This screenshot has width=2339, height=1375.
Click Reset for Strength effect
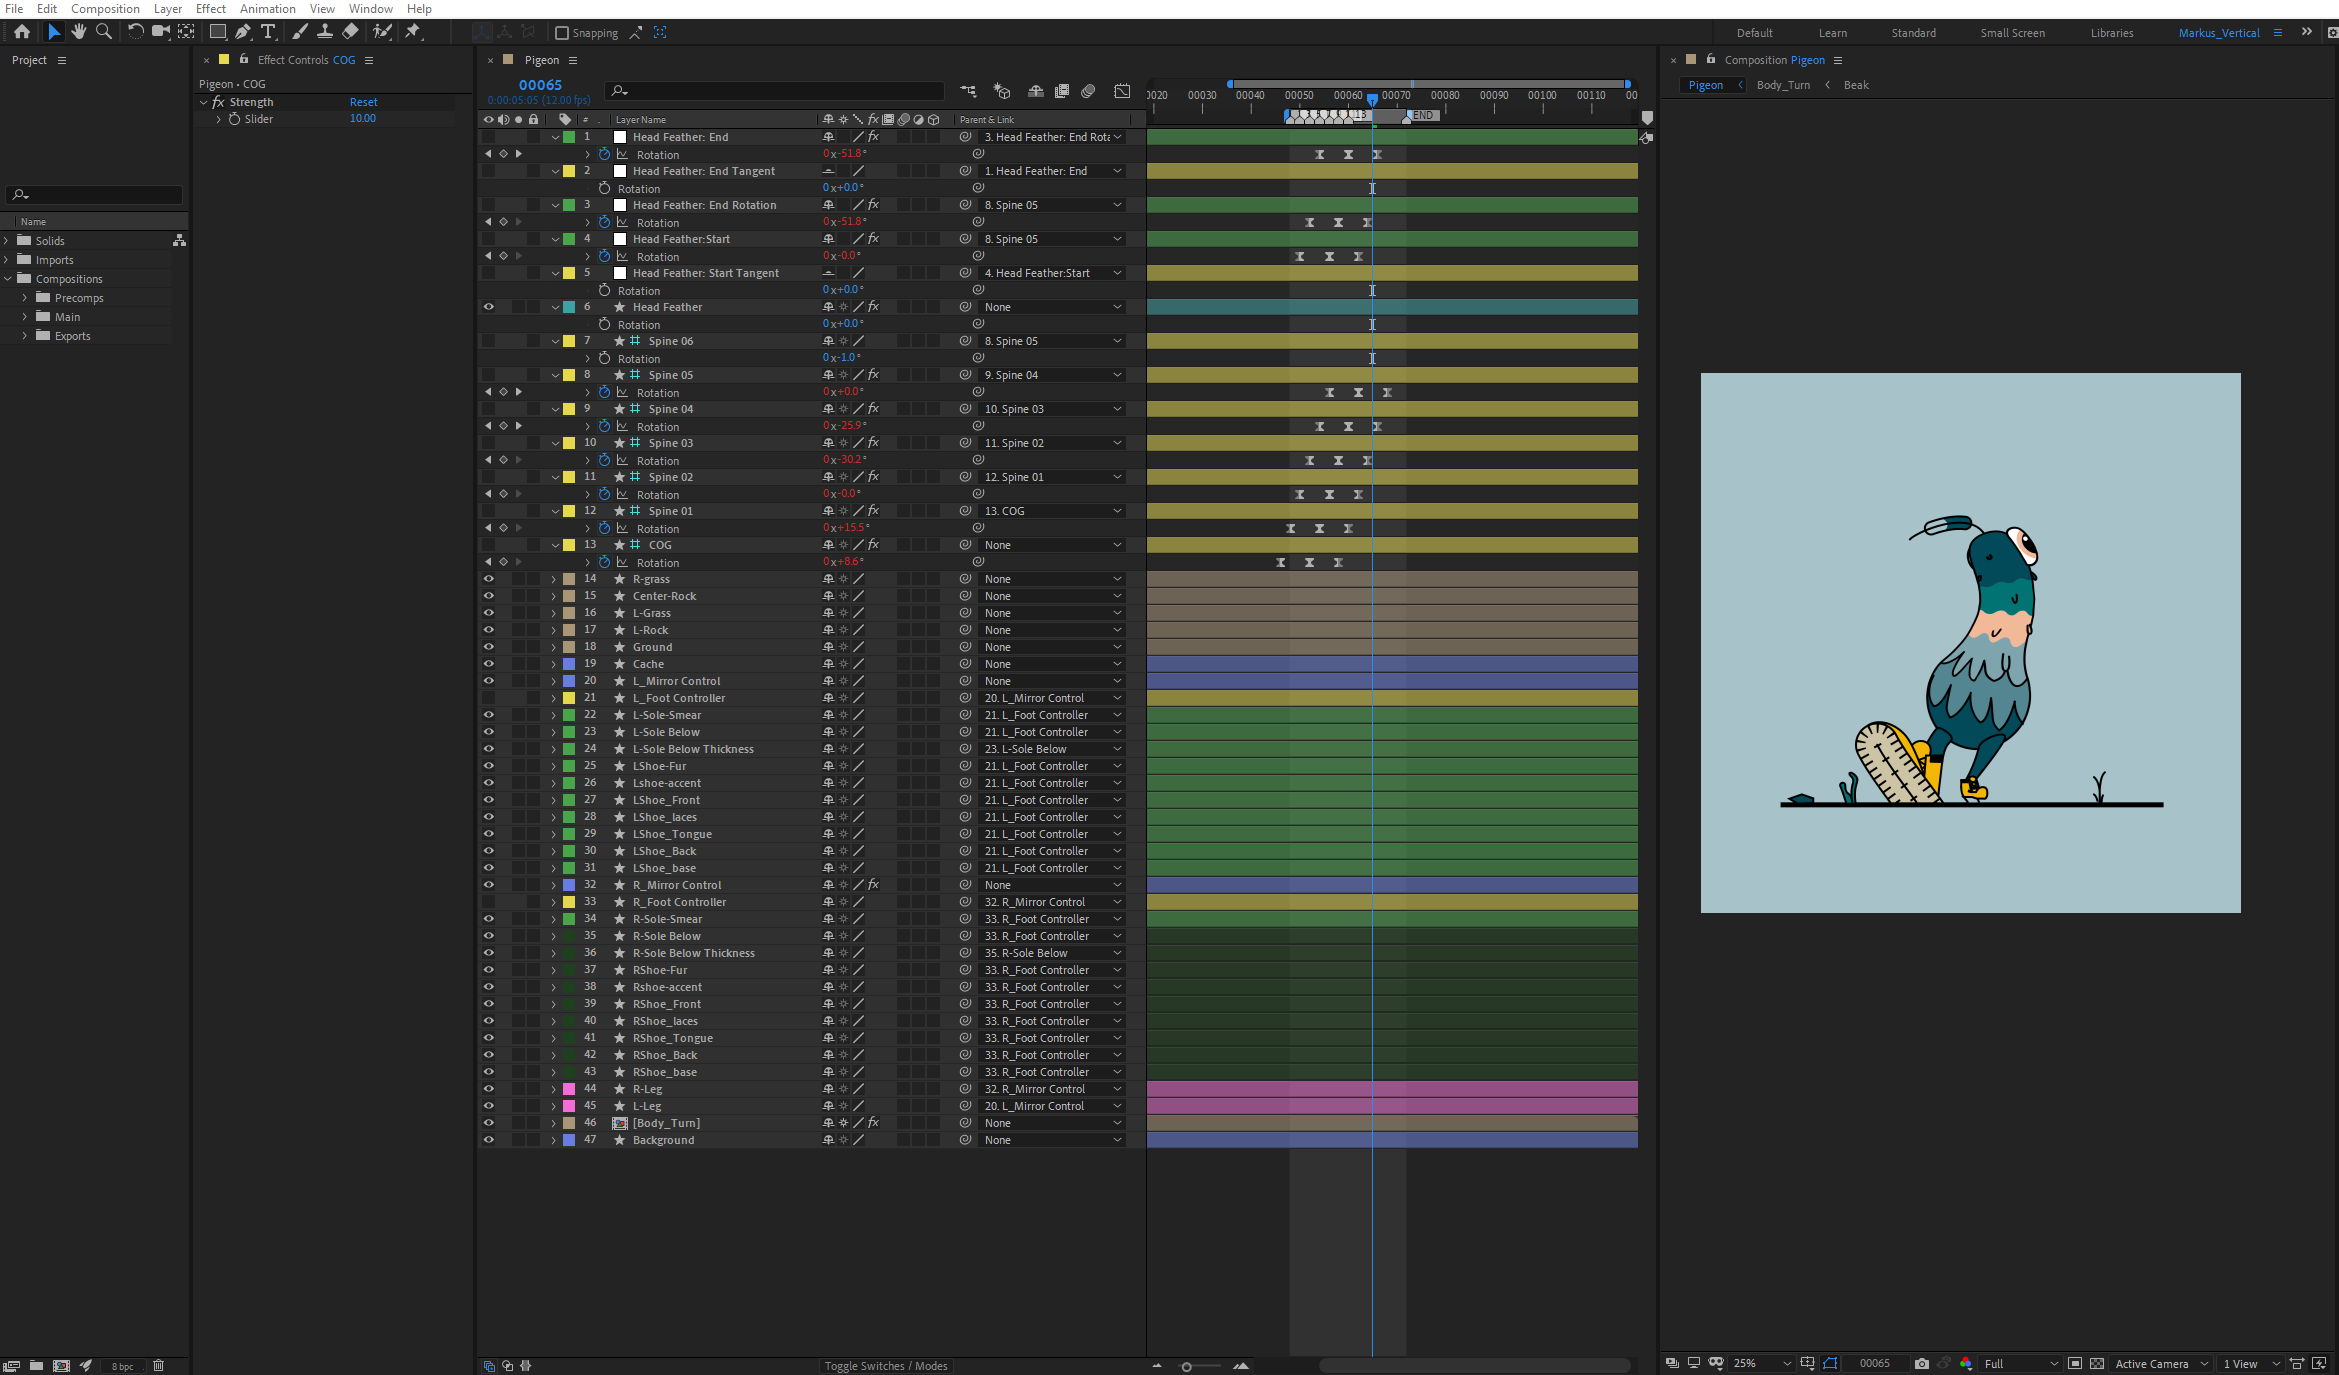click(x=363, y=102)
